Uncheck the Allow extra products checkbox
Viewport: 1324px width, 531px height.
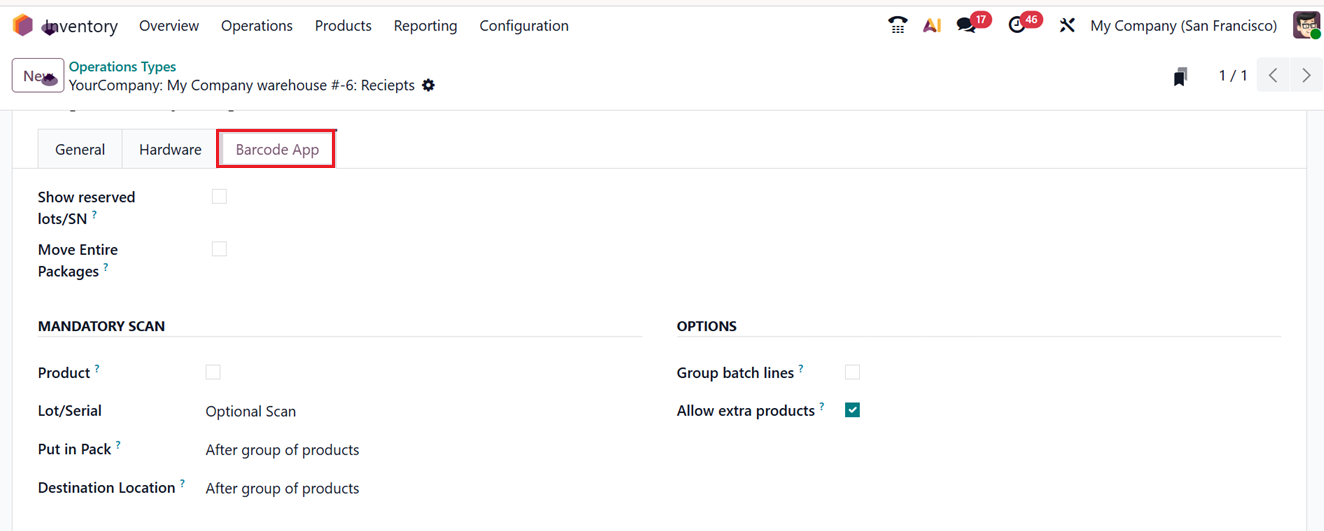(x=852, y=410)
